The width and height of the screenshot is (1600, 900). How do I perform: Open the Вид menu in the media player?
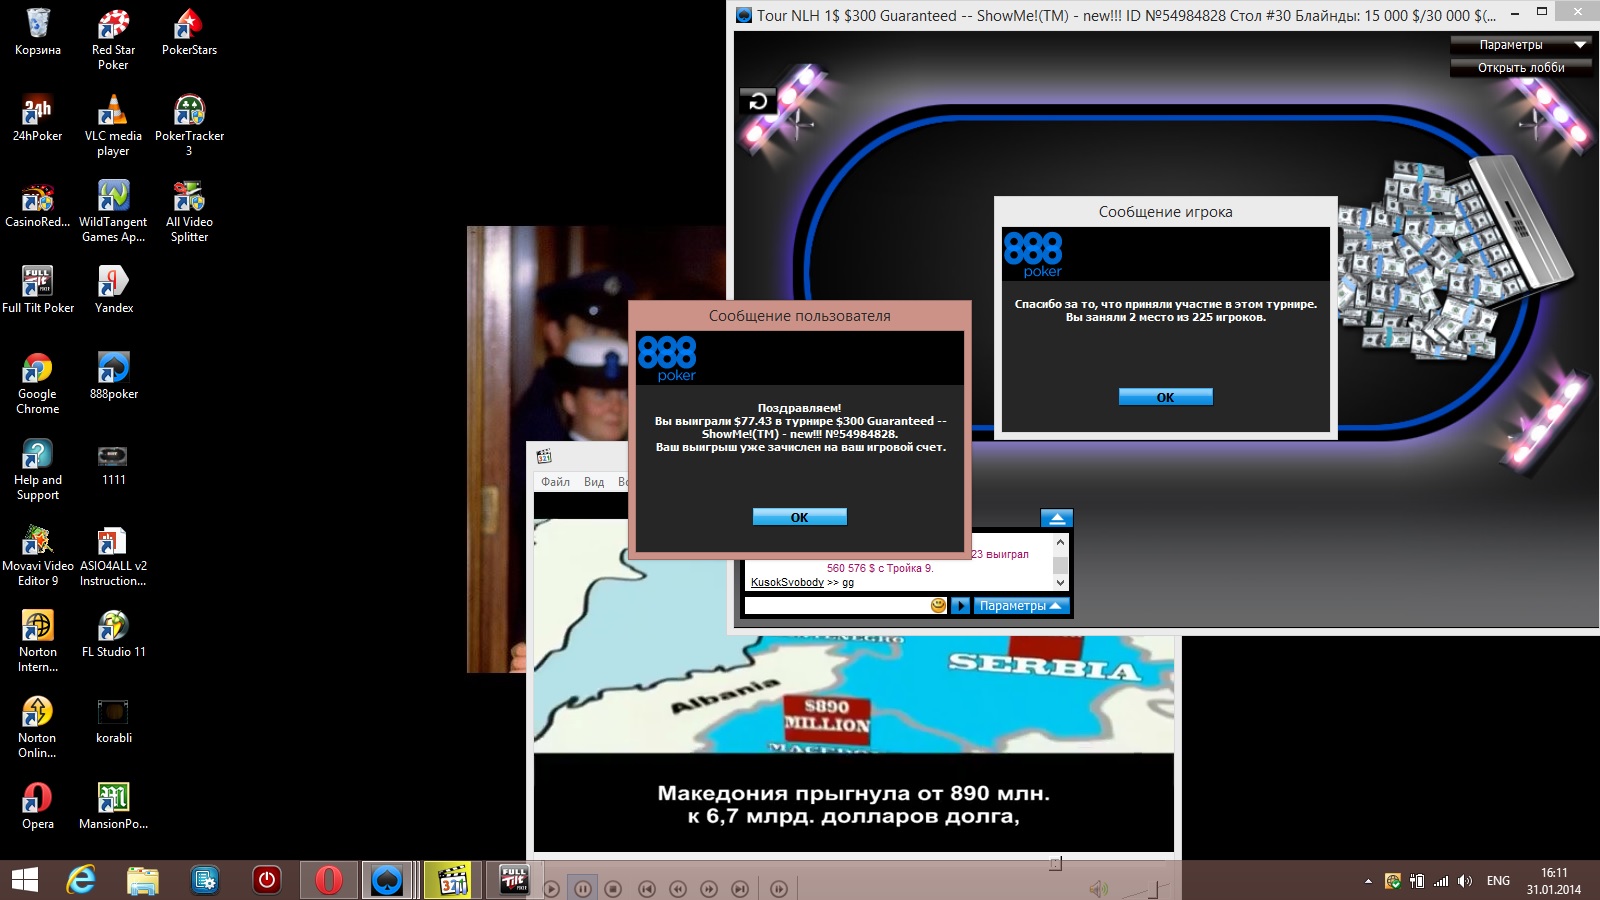594,482
